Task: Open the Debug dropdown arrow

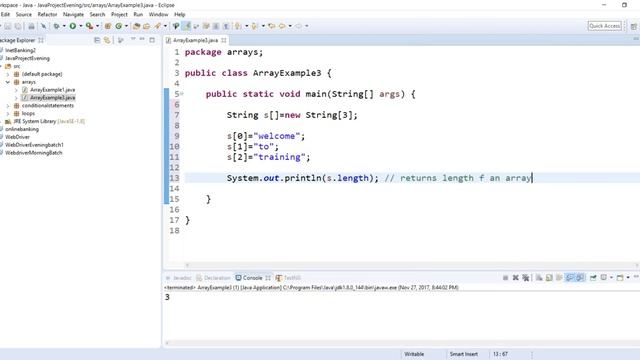Action: click(x=64, y=26)
